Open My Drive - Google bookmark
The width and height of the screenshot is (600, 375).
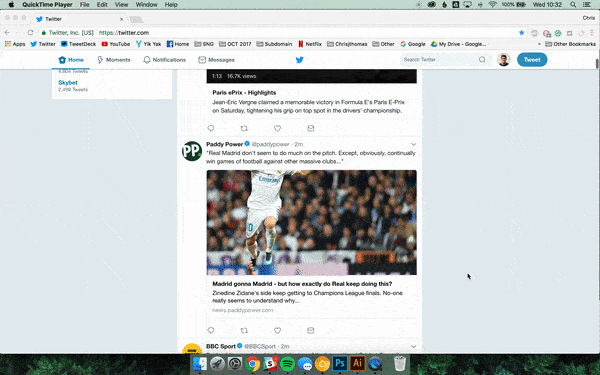[x=458, y=44]
